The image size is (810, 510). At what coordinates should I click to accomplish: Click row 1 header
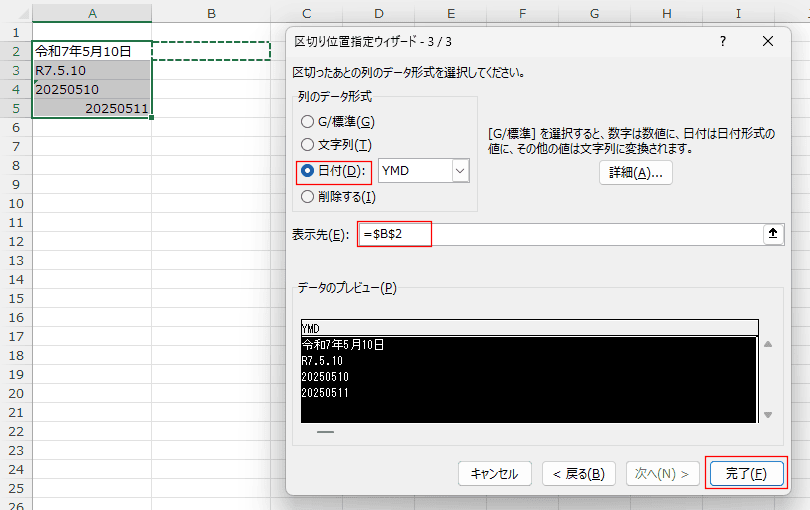16,33
